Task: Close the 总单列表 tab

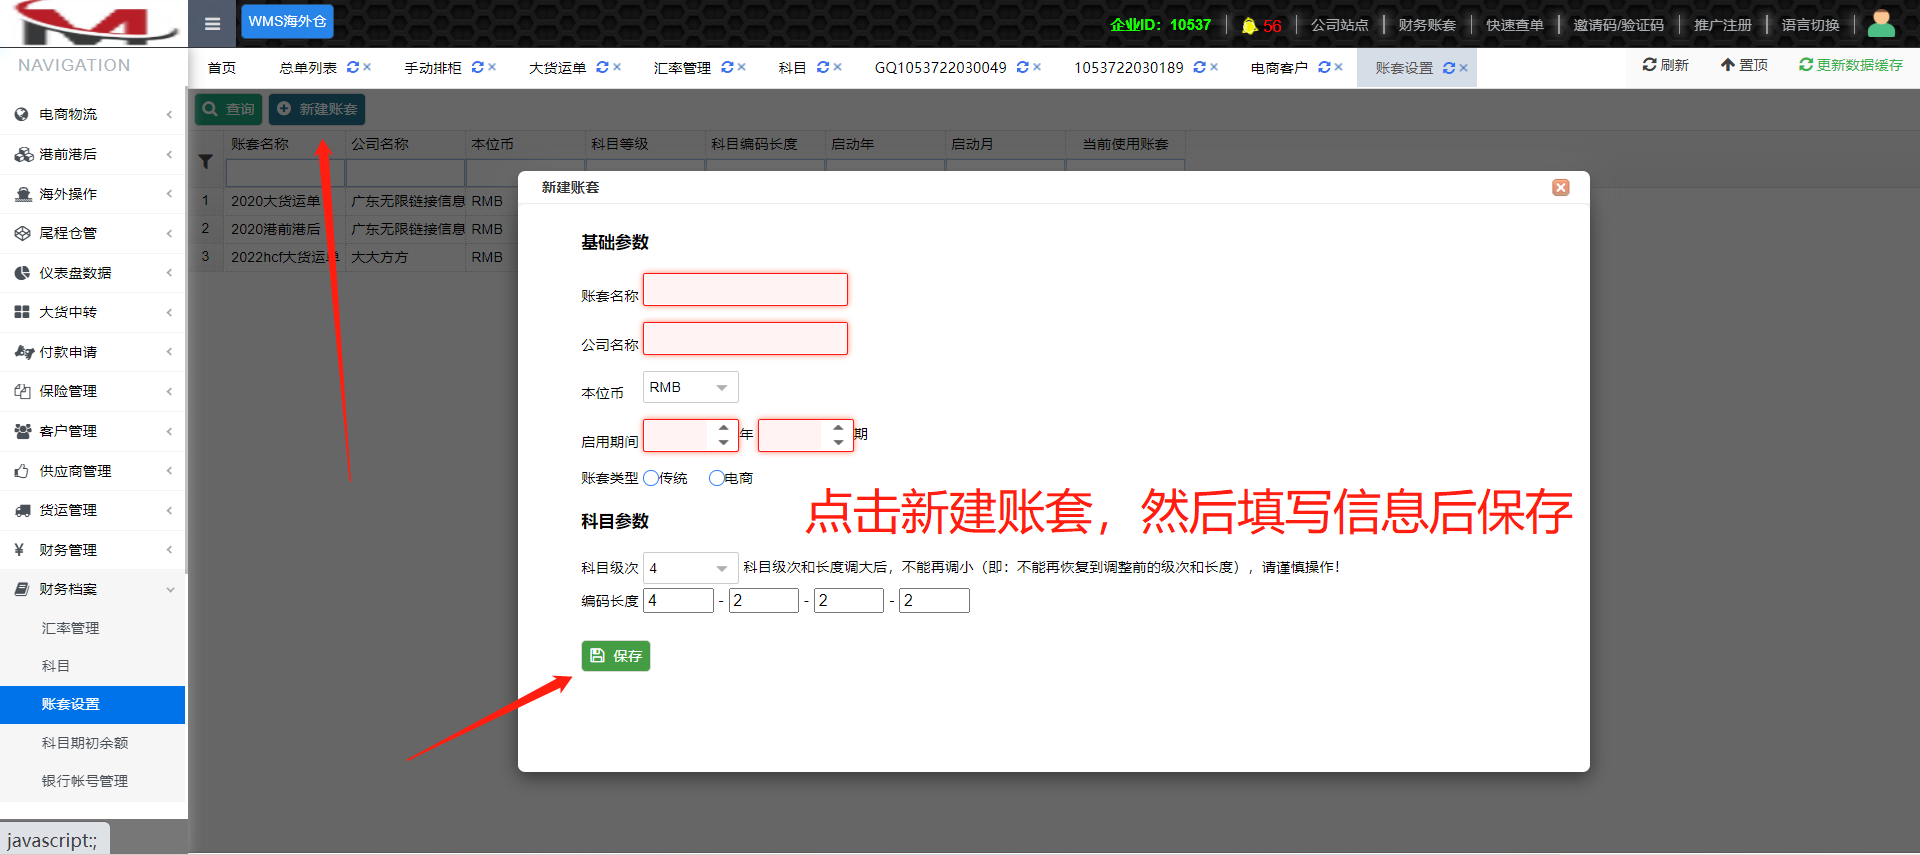Action: (x=367, y=67)
